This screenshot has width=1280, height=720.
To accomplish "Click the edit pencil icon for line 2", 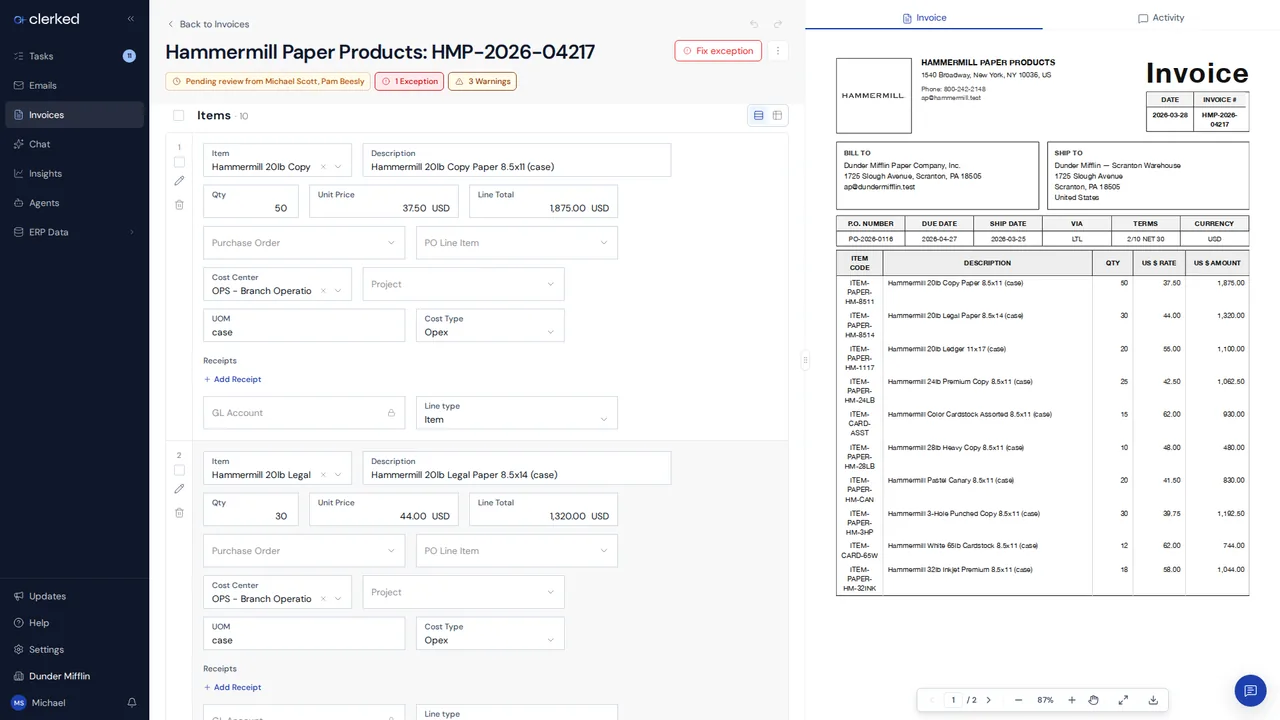I will [180, 489].
